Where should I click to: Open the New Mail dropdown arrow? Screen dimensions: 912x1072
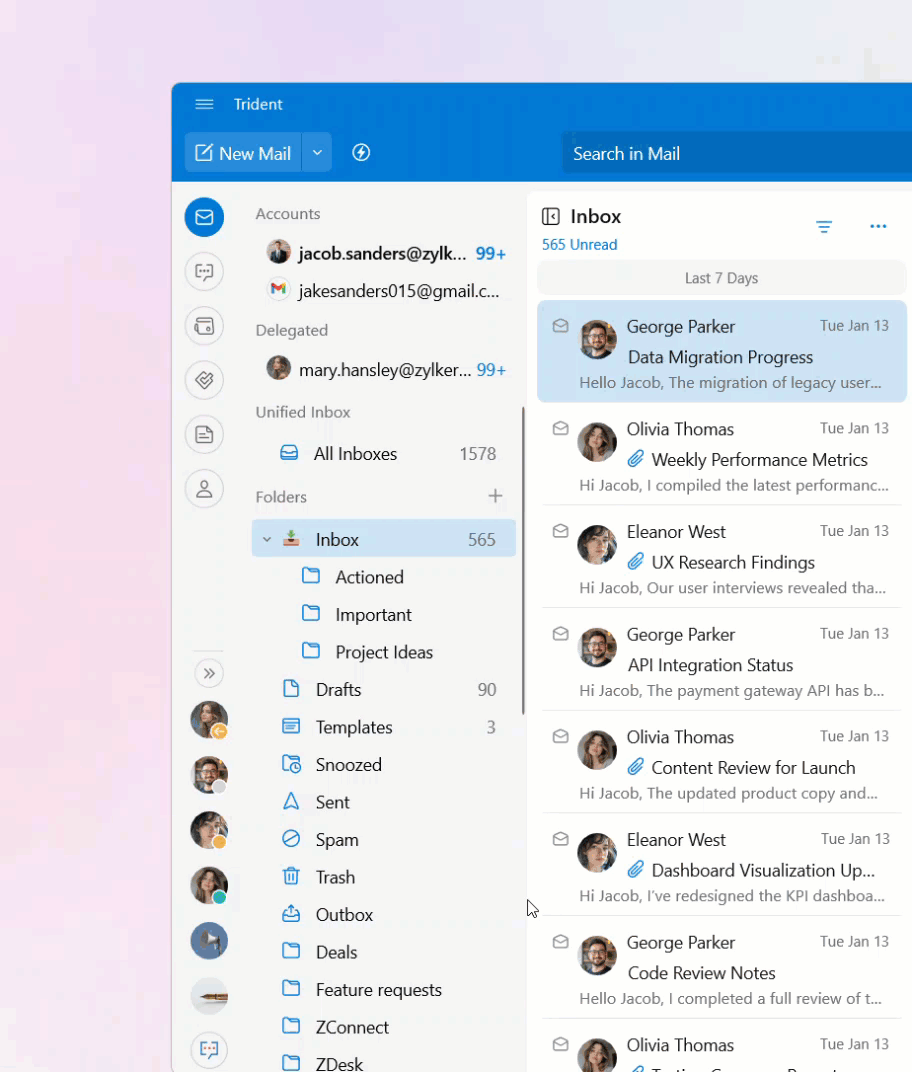coord(317,153)
